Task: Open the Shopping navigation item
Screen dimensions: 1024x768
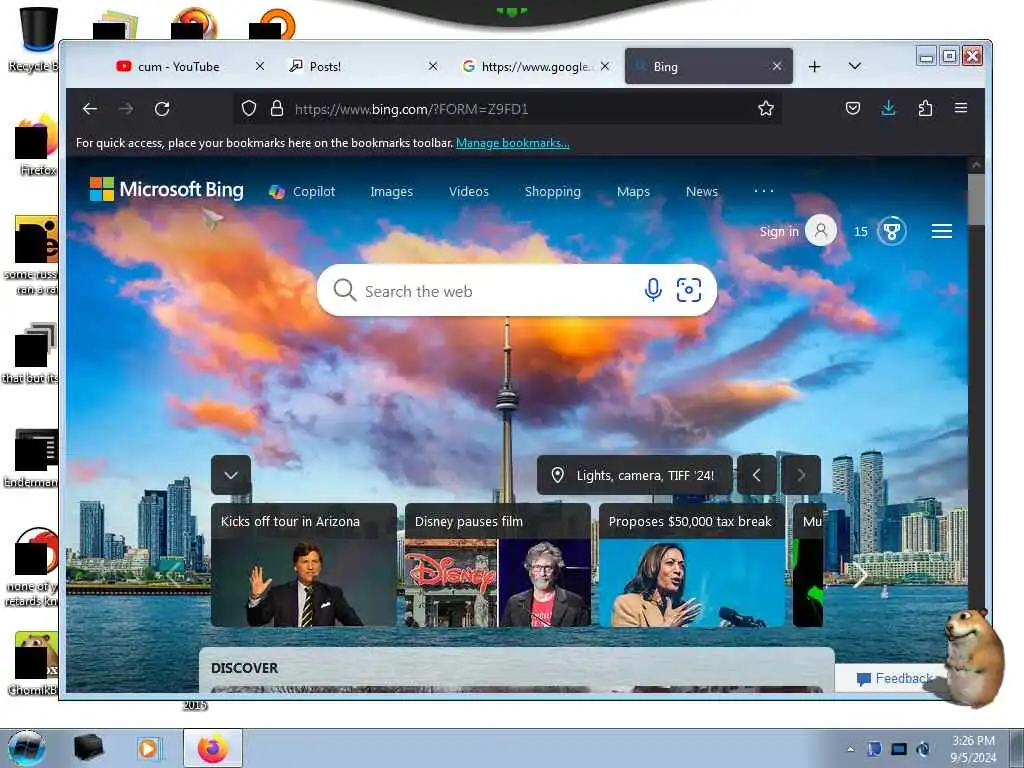Action: point(552,191)
